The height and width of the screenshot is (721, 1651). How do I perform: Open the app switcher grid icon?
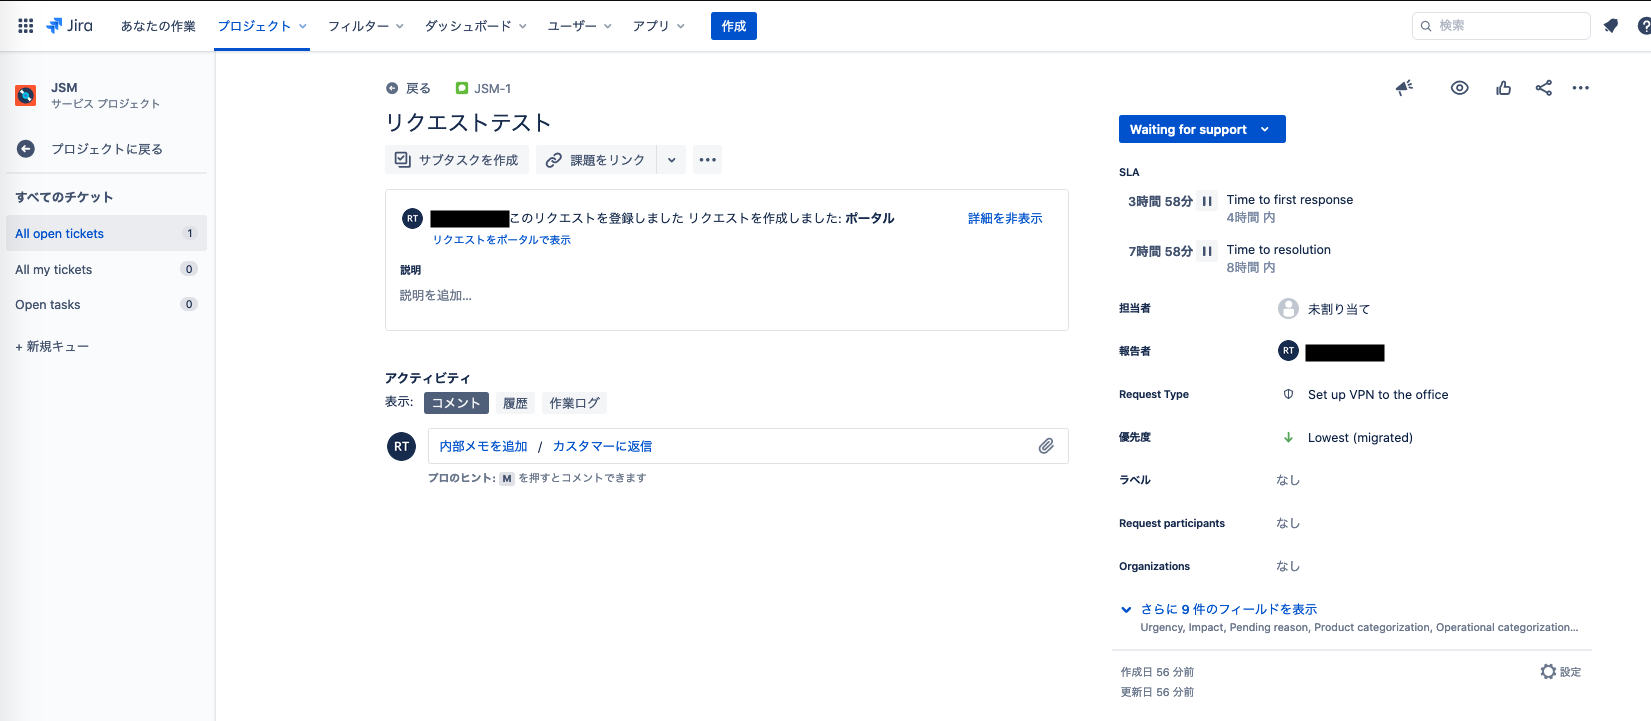pos(26,26)
